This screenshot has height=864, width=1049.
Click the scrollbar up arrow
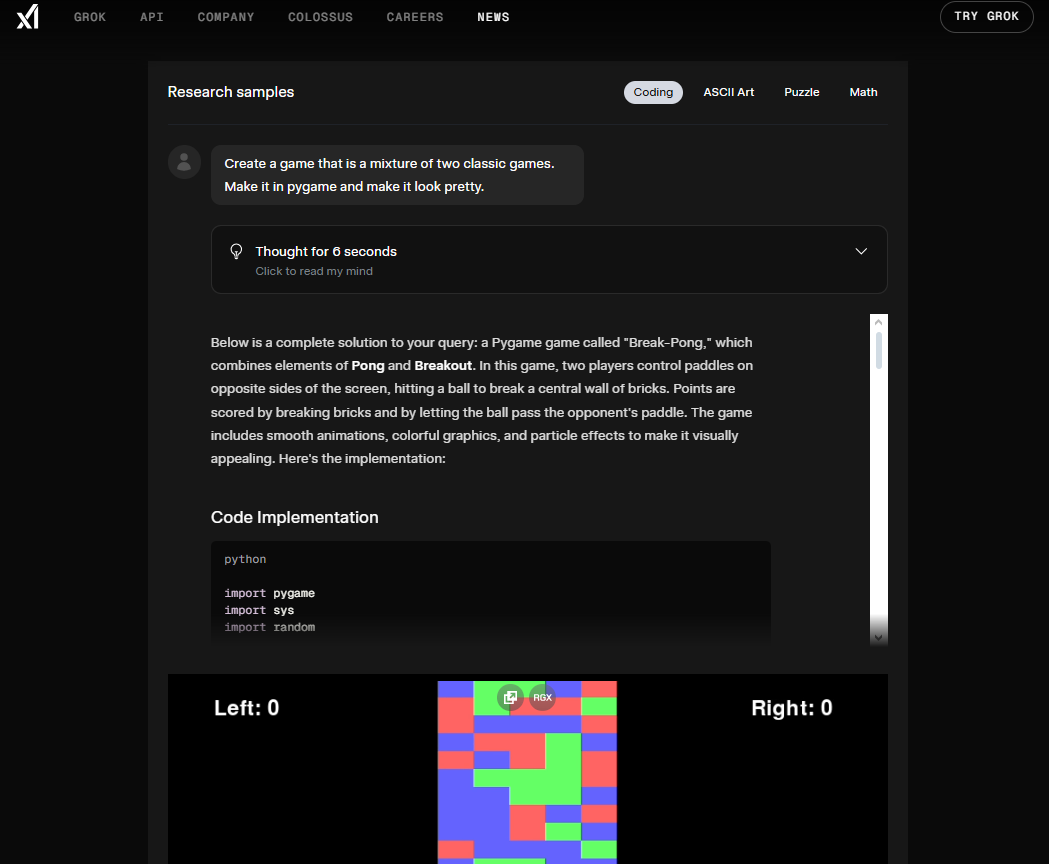pos(879,323)
